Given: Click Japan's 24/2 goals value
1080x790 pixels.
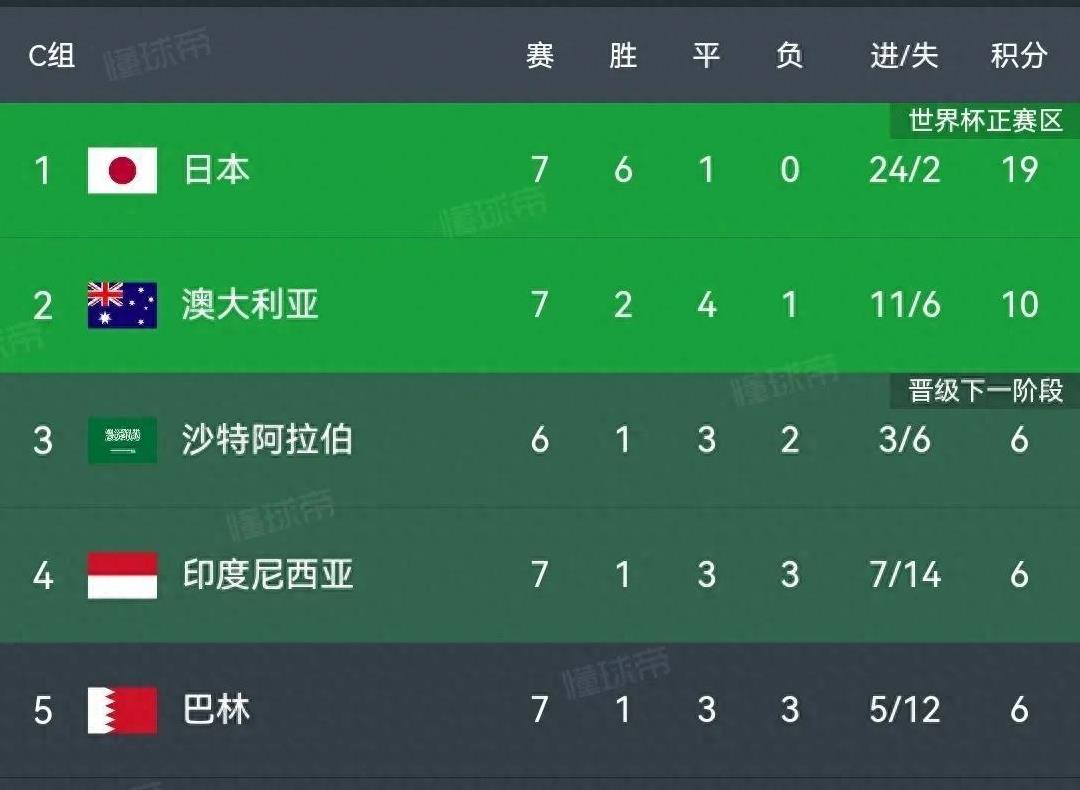Looking at the screenshot, I should tap(904, 170).
